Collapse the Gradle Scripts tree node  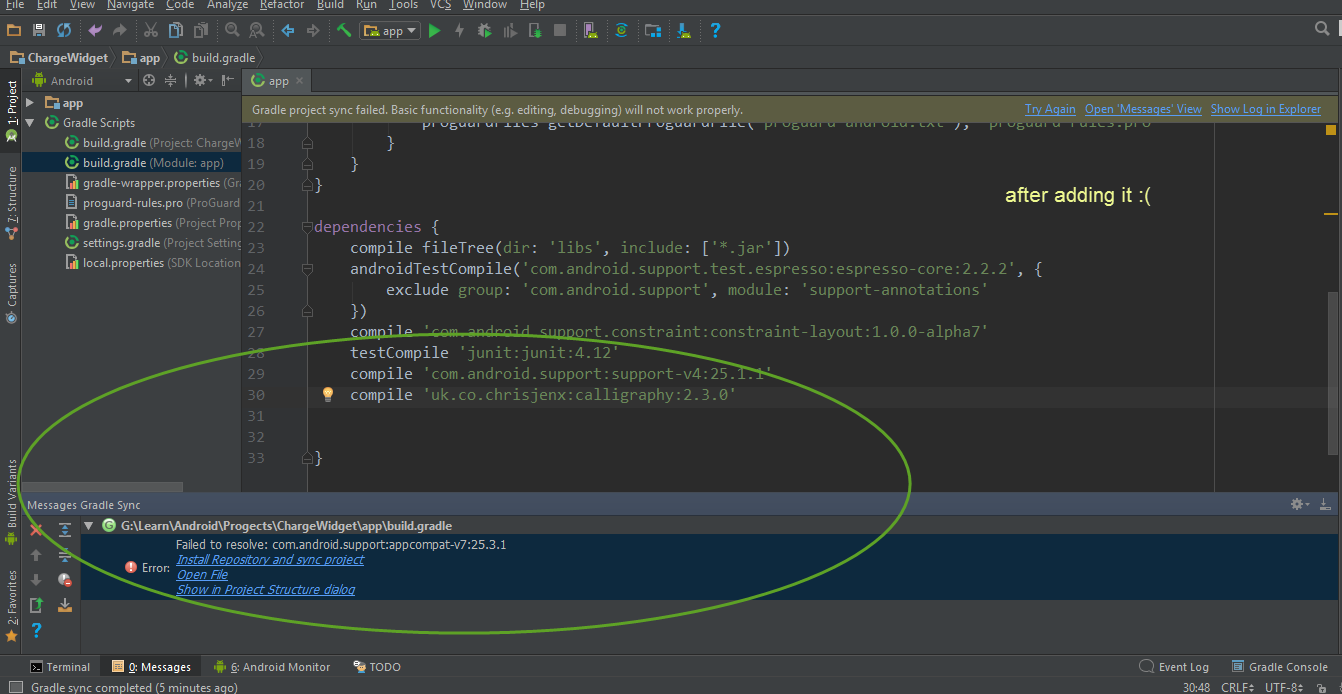point(30,123)
